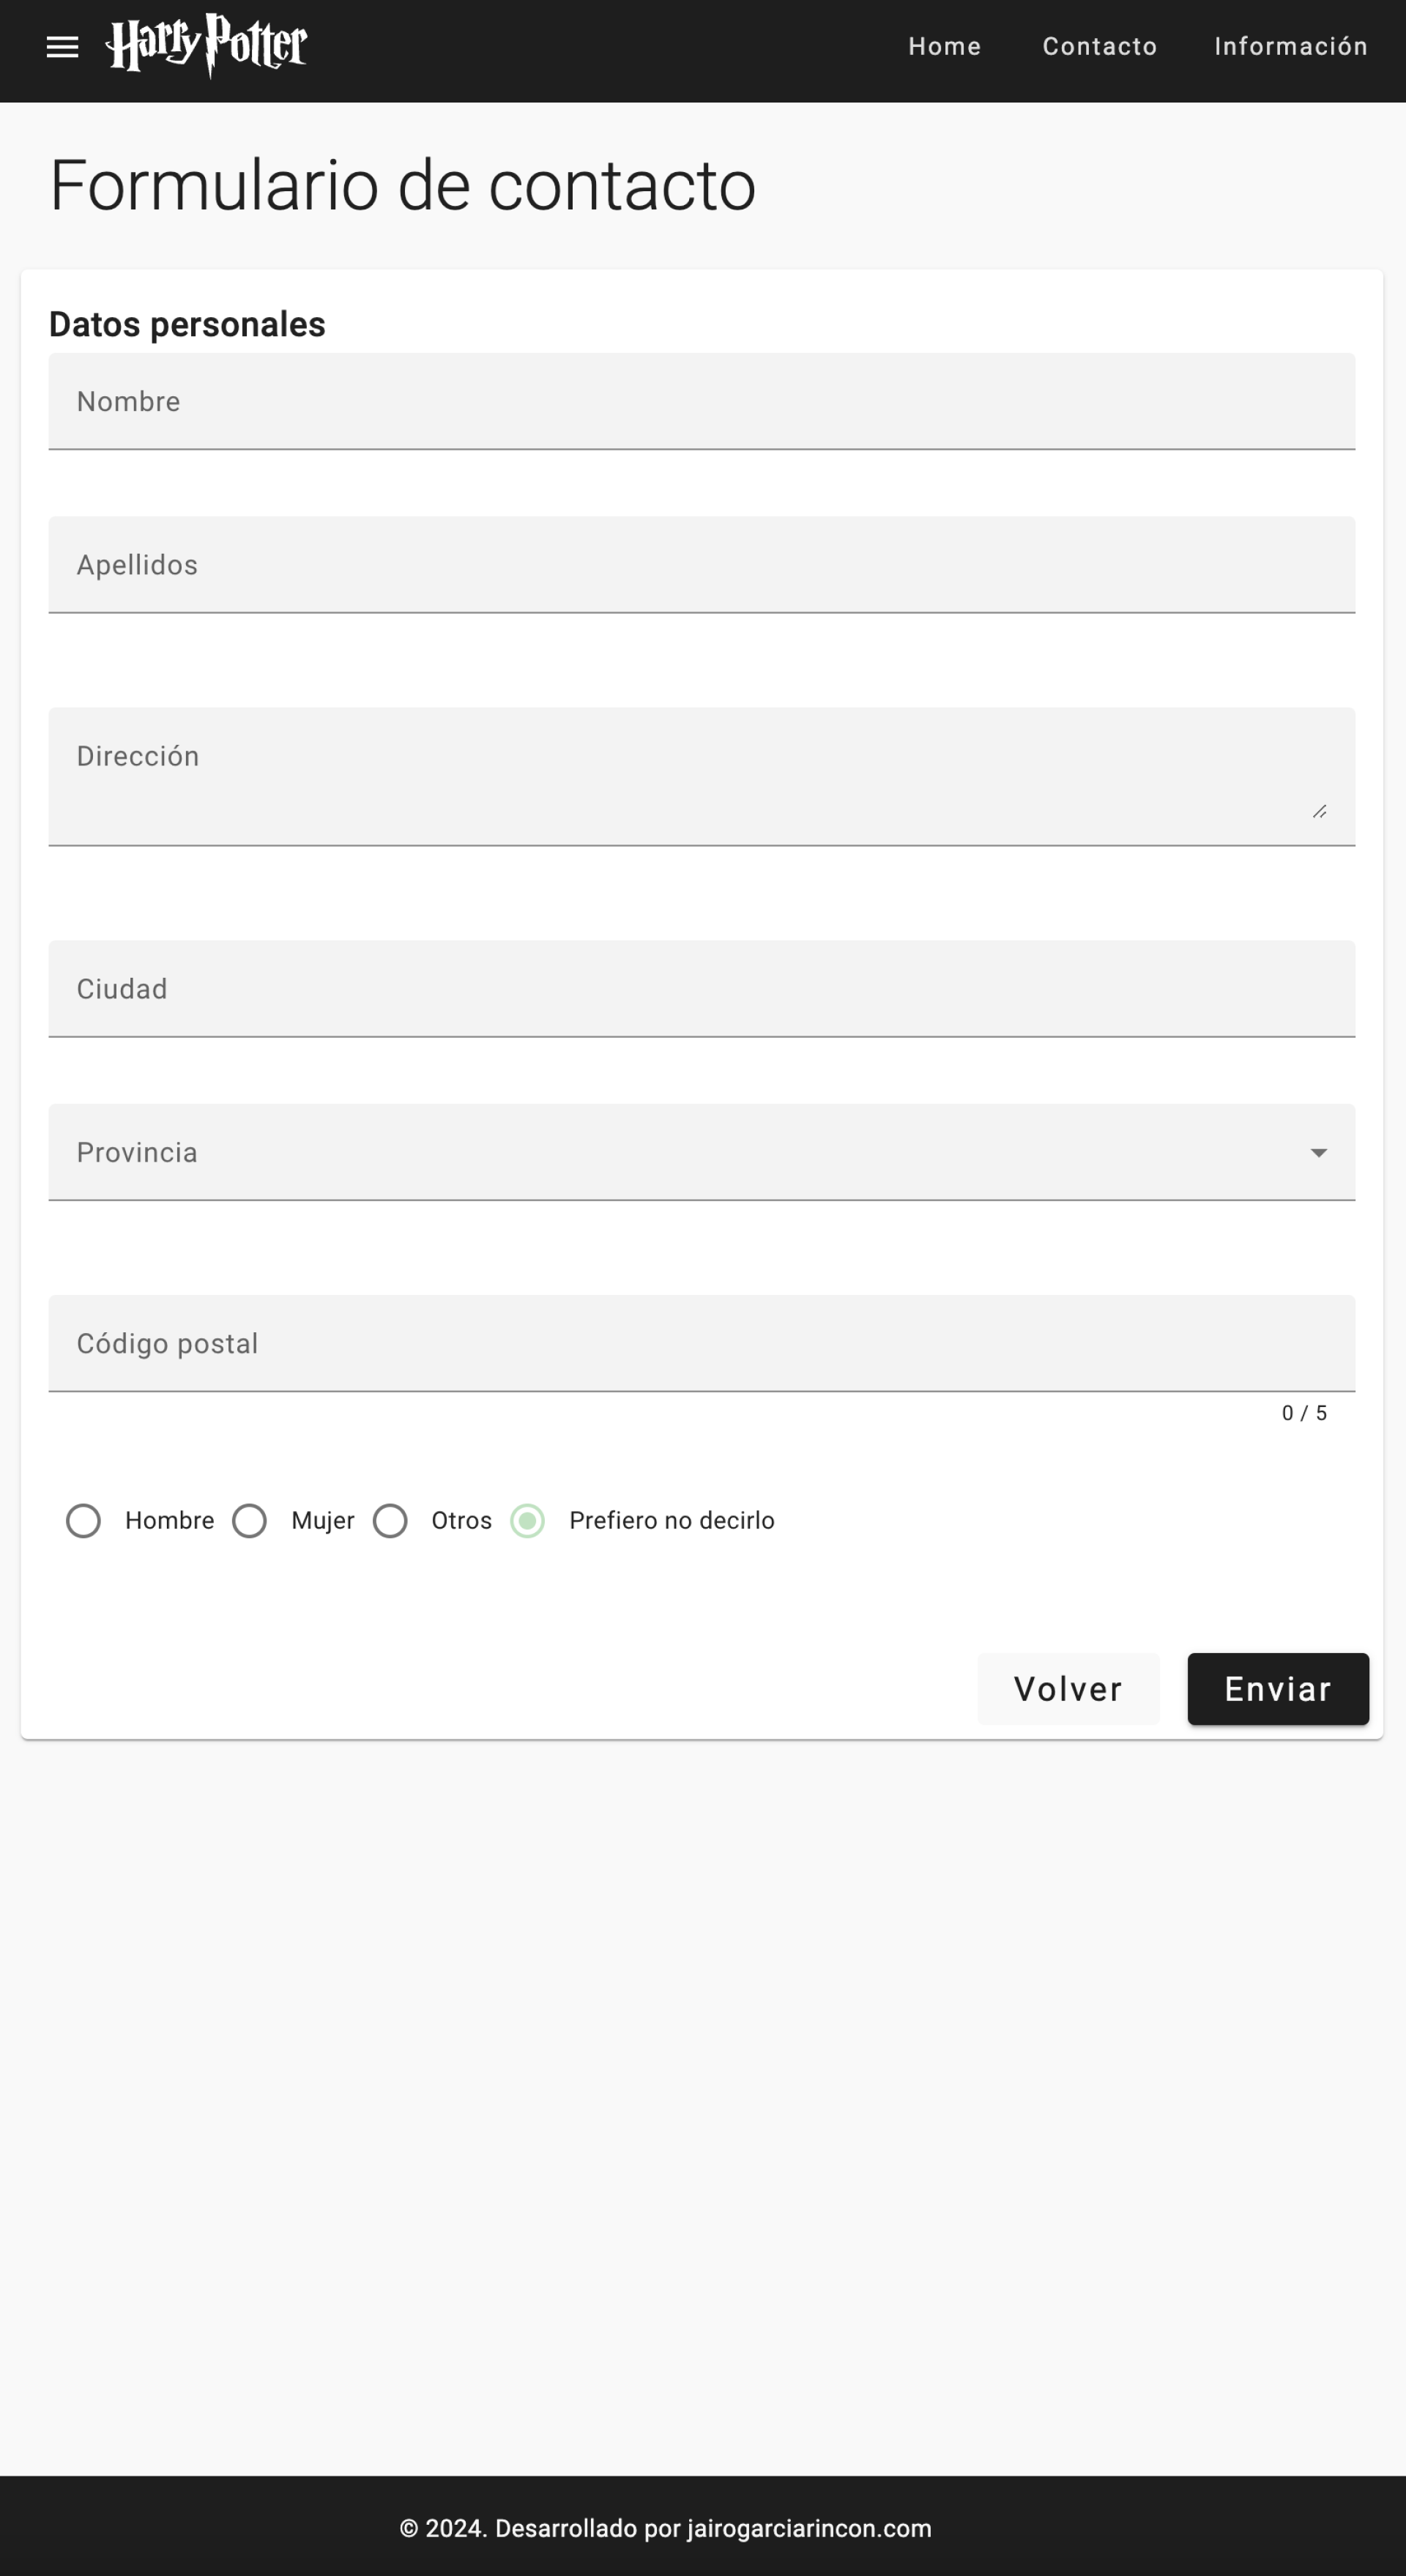Open the Contacto page

click(x=1100, y=46)
